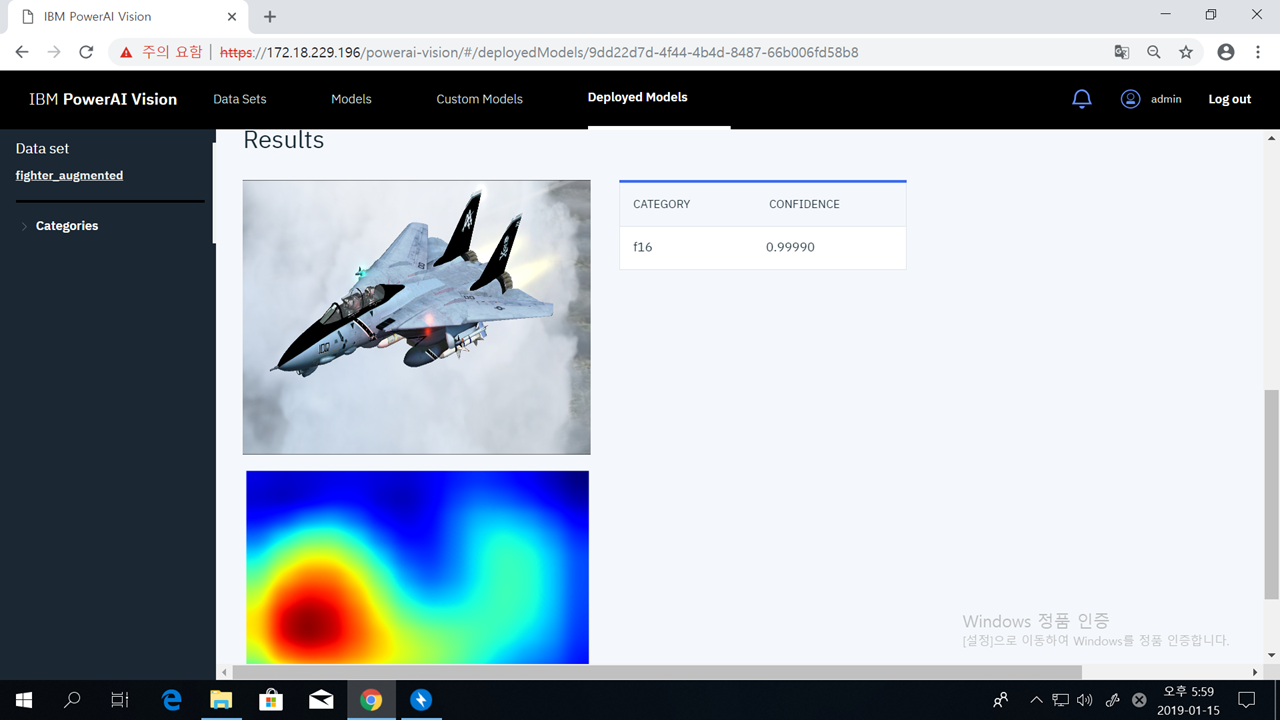Click the PowerAI Vision icon on the taskbar
The image size is (1280, 720).
pyautogui.click(x=420, y=699)
